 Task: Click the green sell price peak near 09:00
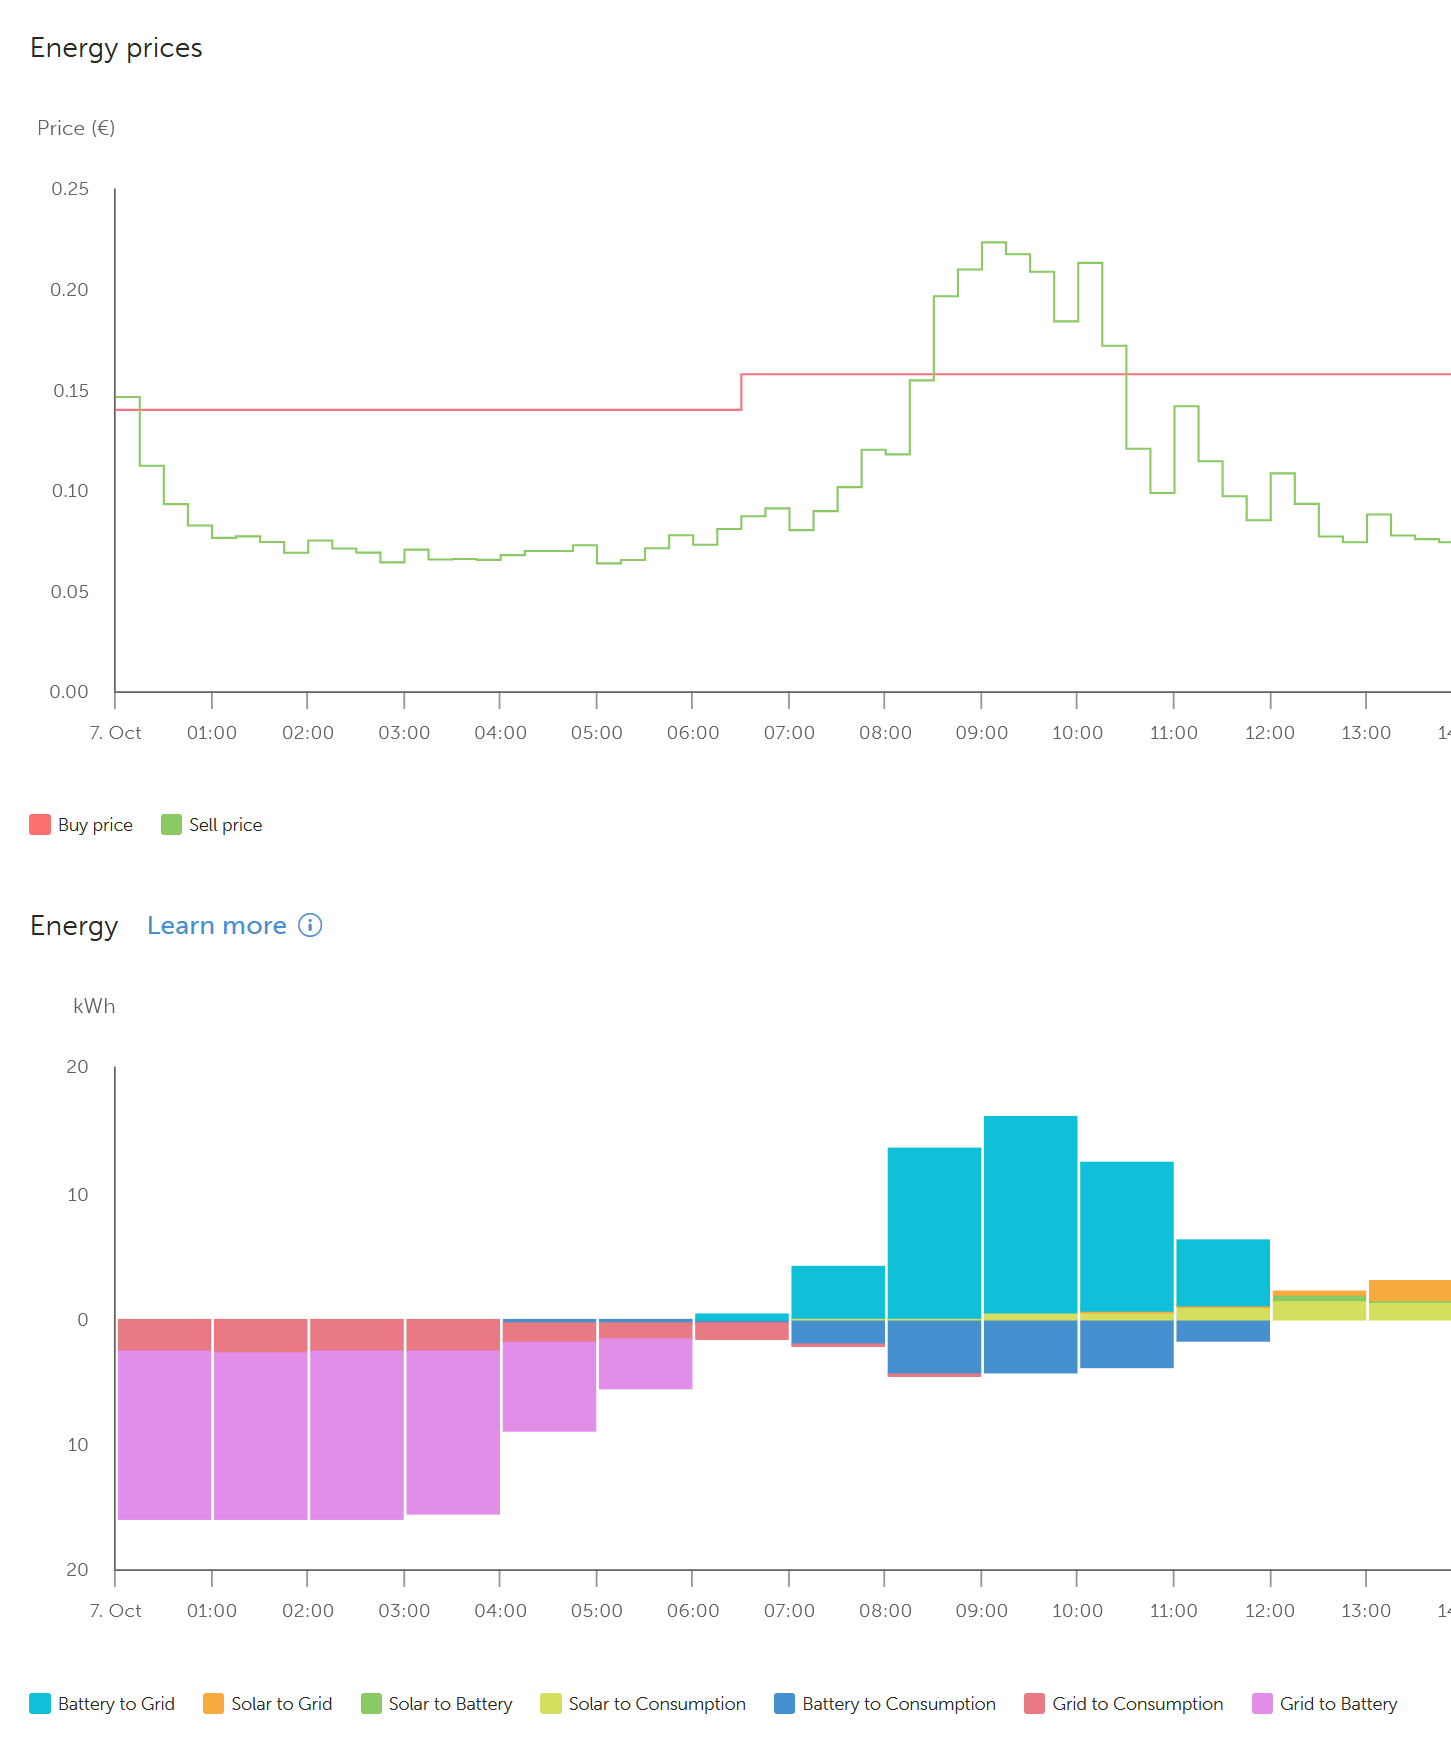click(x=993, y=242)
